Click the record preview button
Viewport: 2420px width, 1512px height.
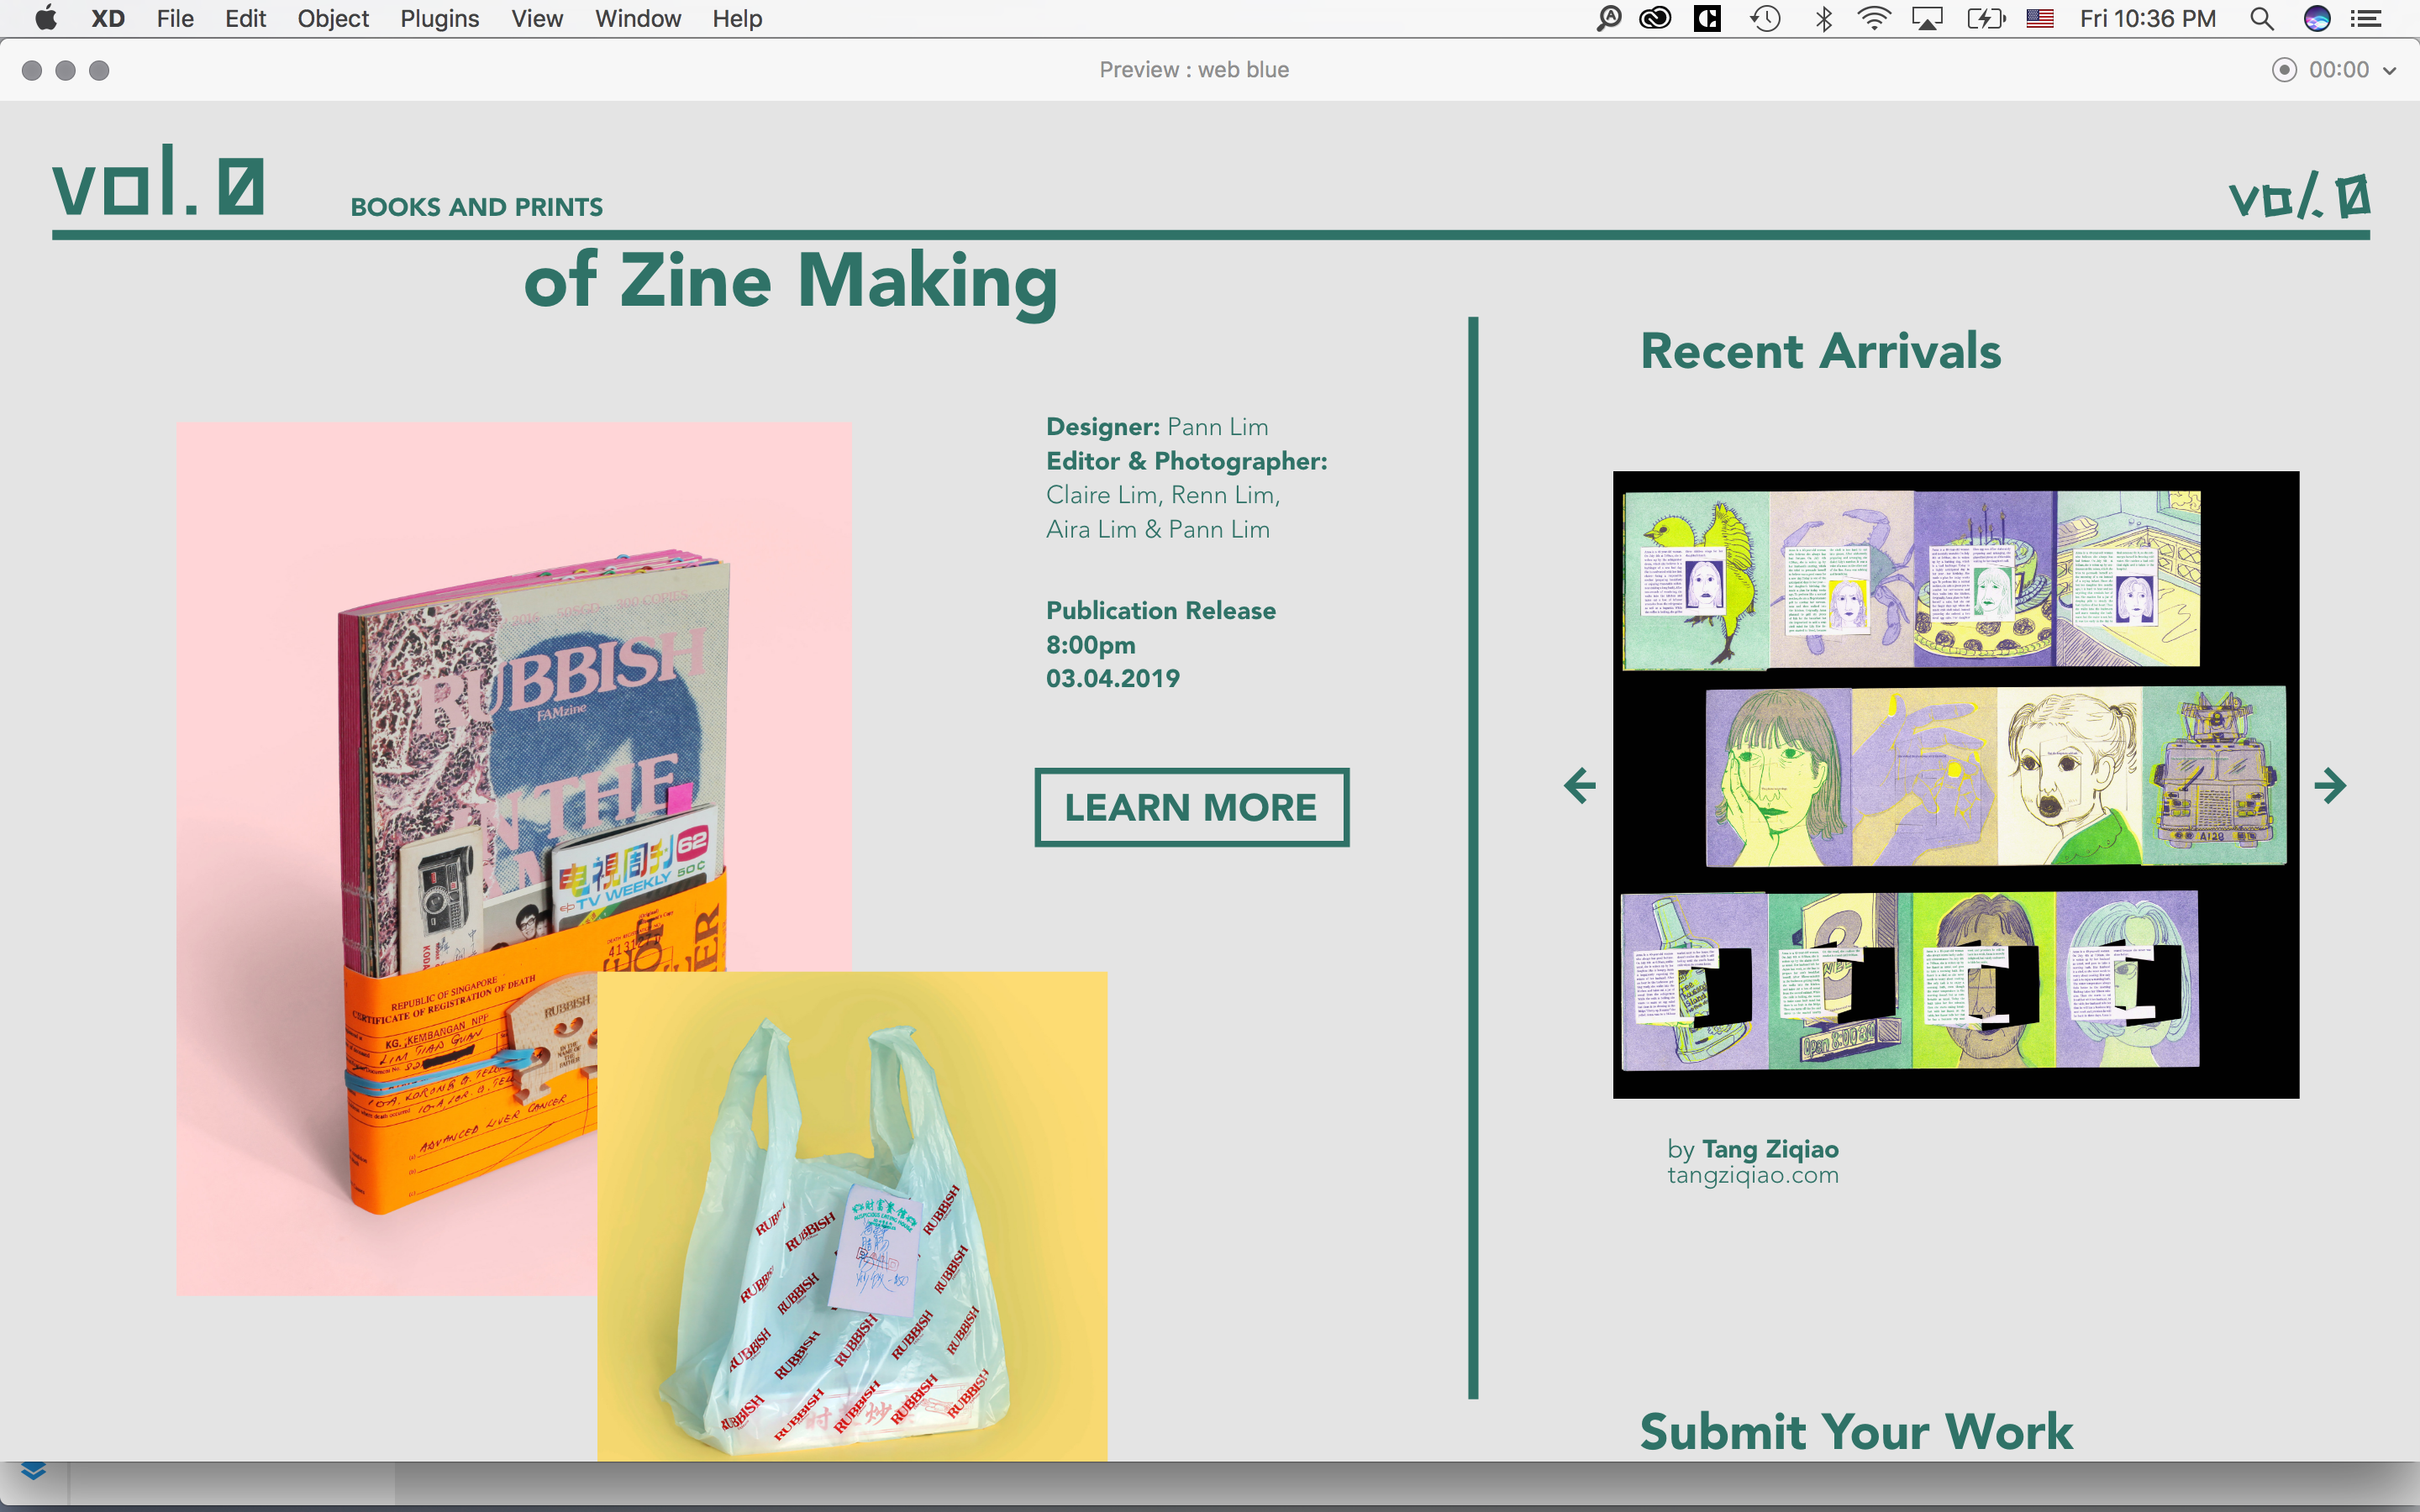point(2284,70)
